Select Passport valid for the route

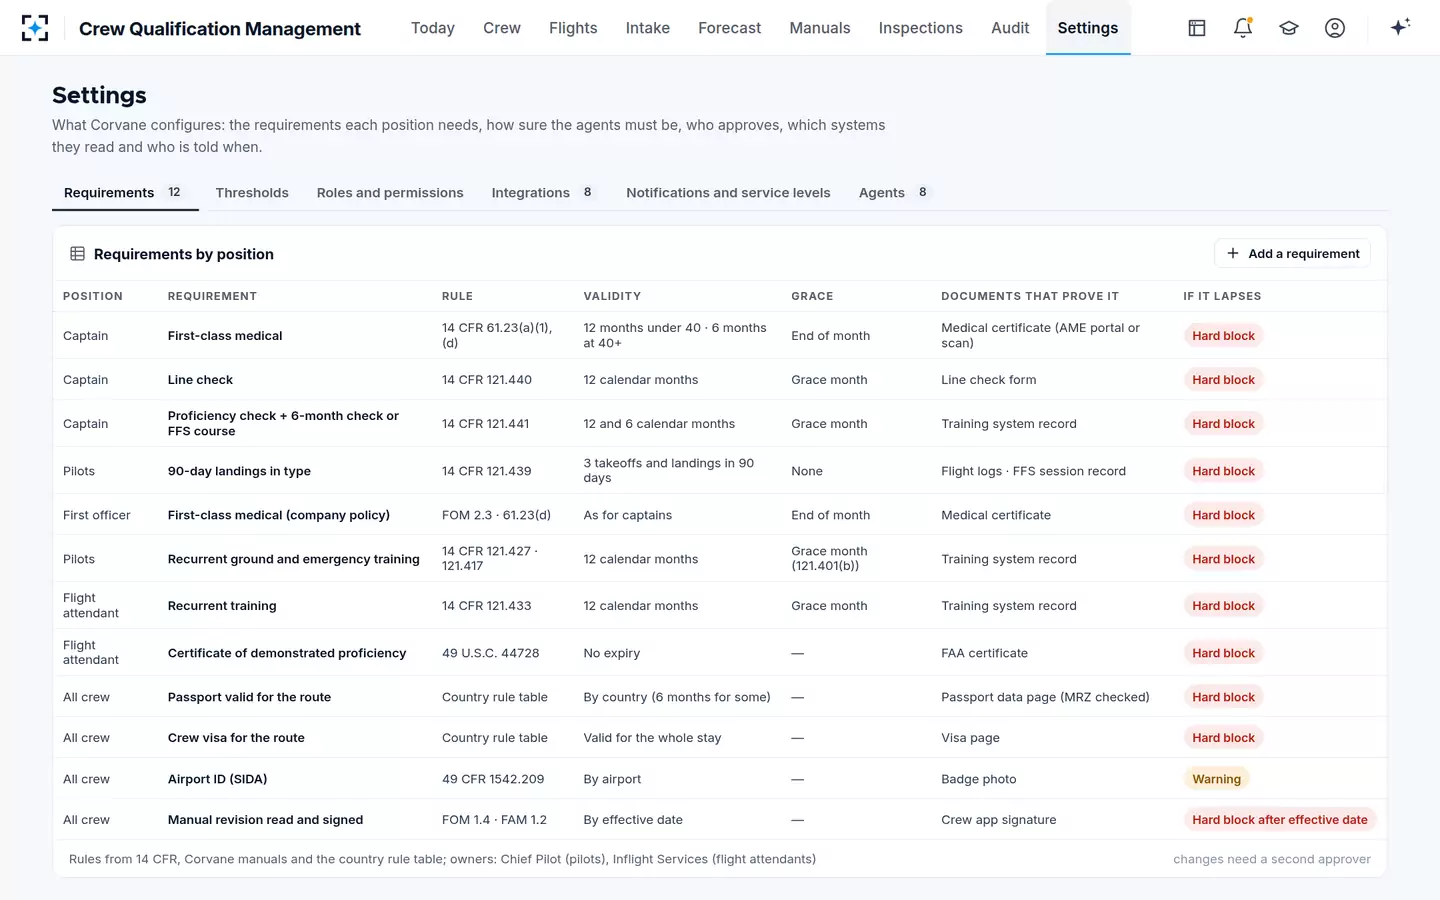(x=249, y=697)
